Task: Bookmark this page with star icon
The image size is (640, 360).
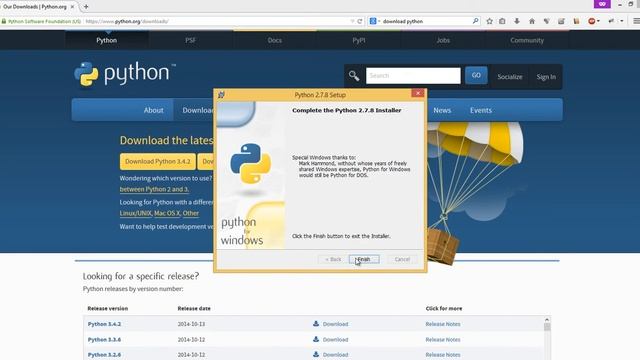Action: tap(489, 21)
